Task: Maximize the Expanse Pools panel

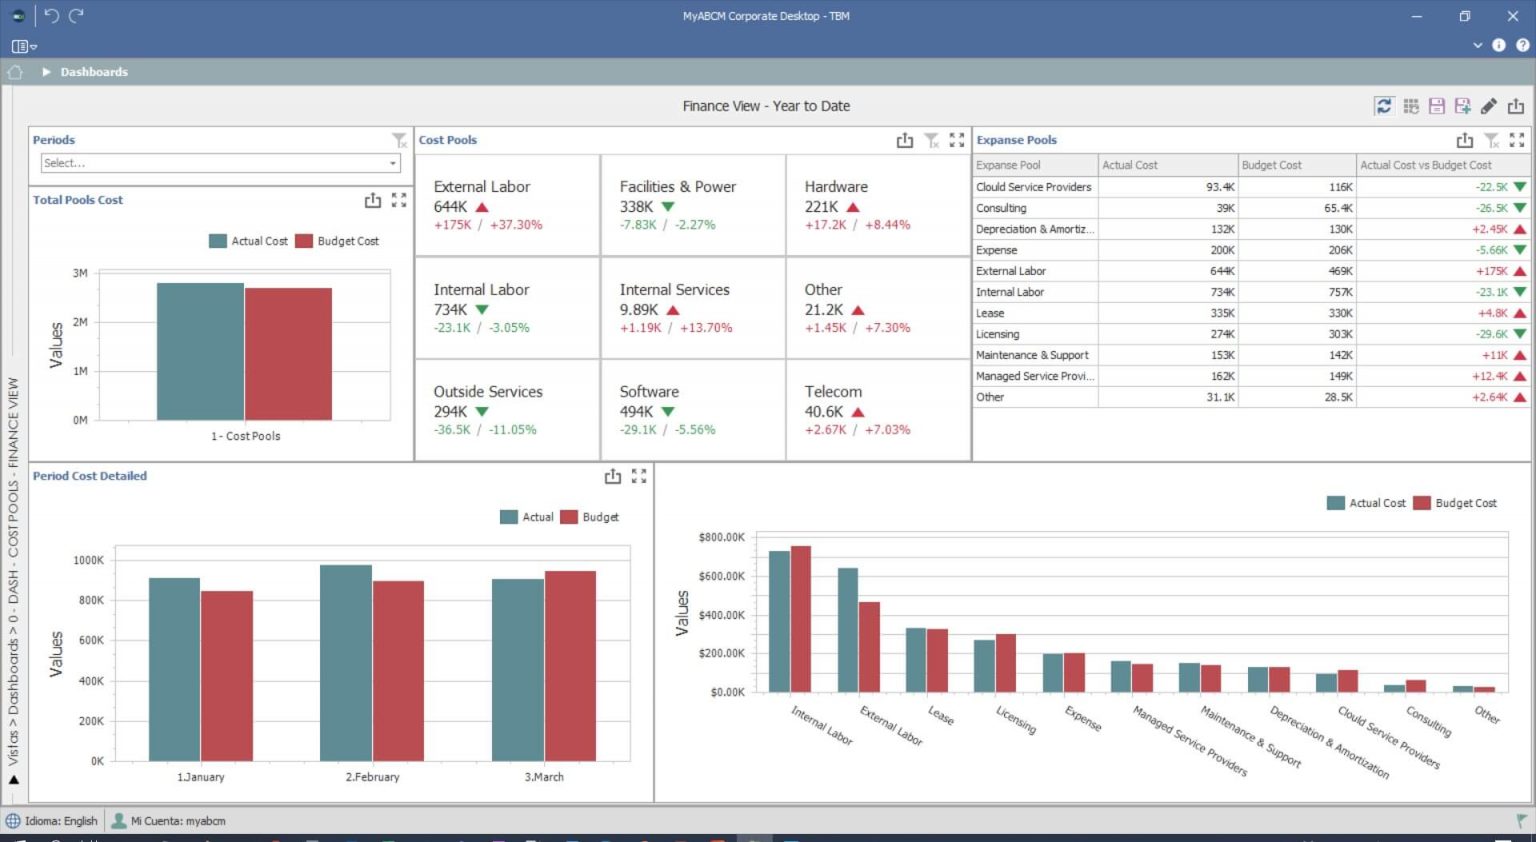Action: tap(1517, 141)
